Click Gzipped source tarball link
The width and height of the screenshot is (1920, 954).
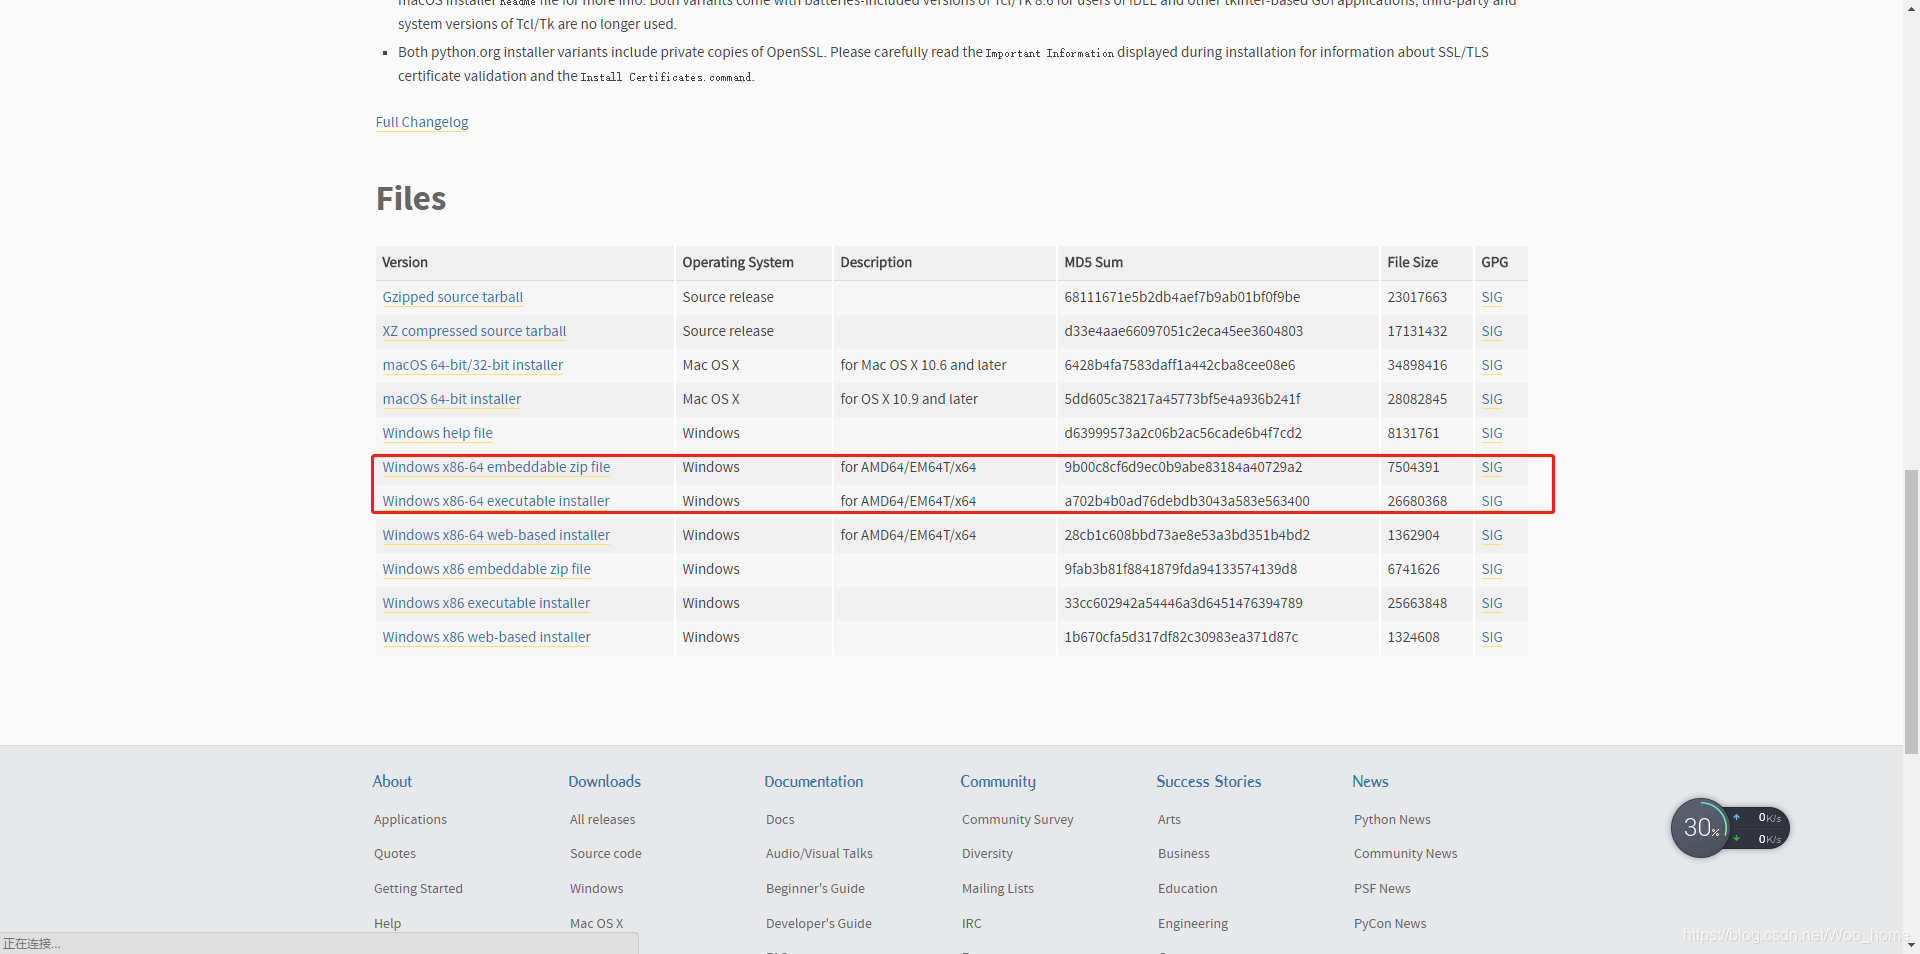pyautogui.click(x=453, y=297)
